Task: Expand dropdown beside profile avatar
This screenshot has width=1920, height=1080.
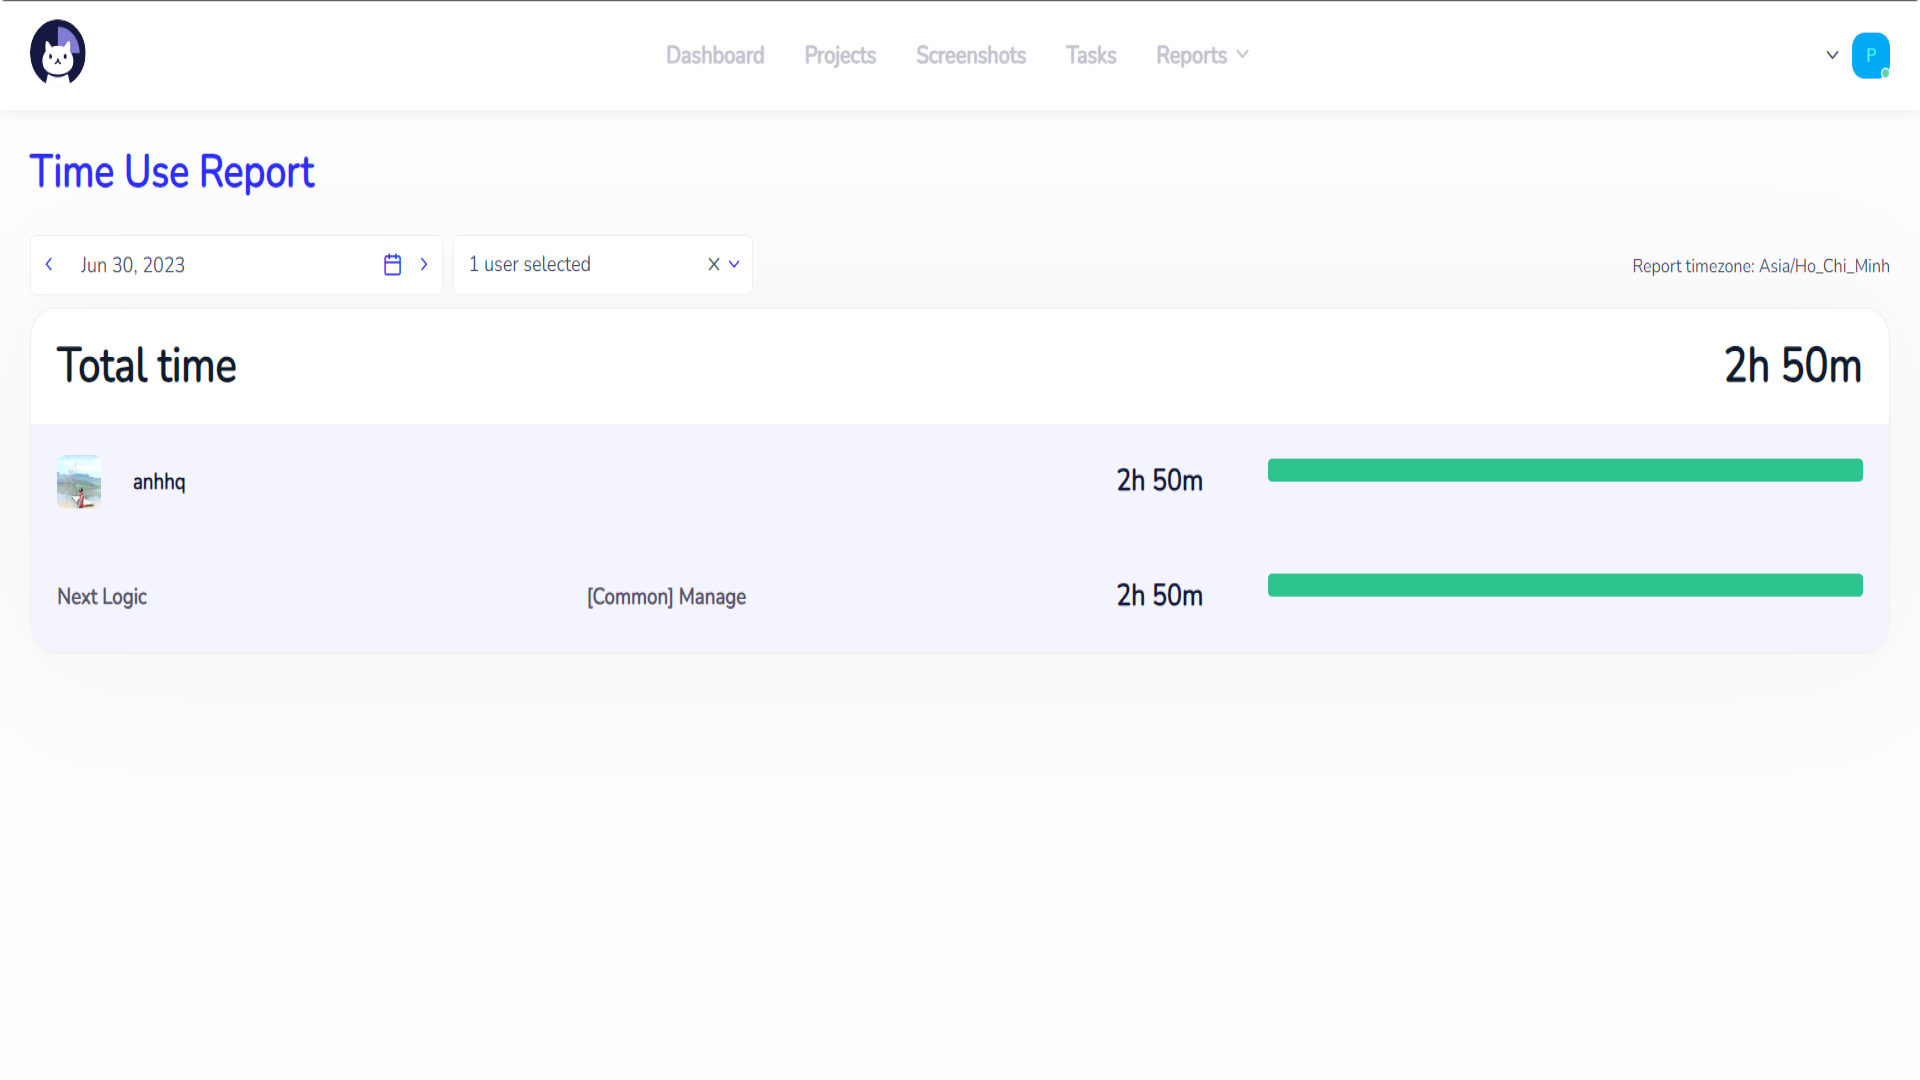Action: pyautogui.click(x=1832, y=55)
